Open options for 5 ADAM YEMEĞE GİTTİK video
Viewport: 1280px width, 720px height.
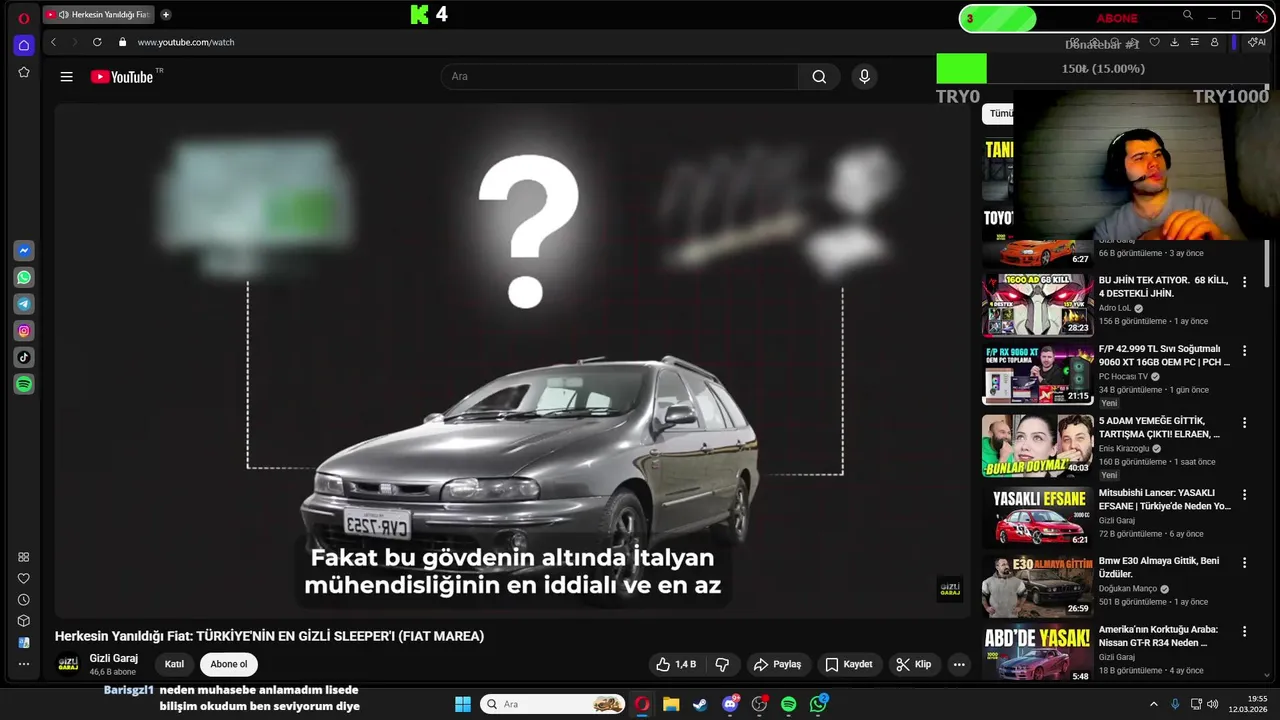[x=1245, y=423]
